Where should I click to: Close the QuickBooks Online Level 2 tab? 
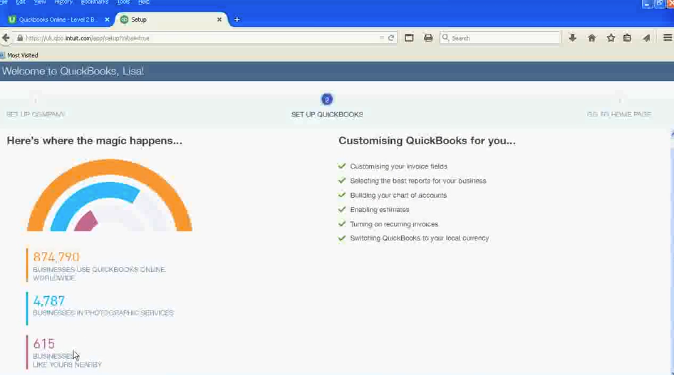coord(107,19)
